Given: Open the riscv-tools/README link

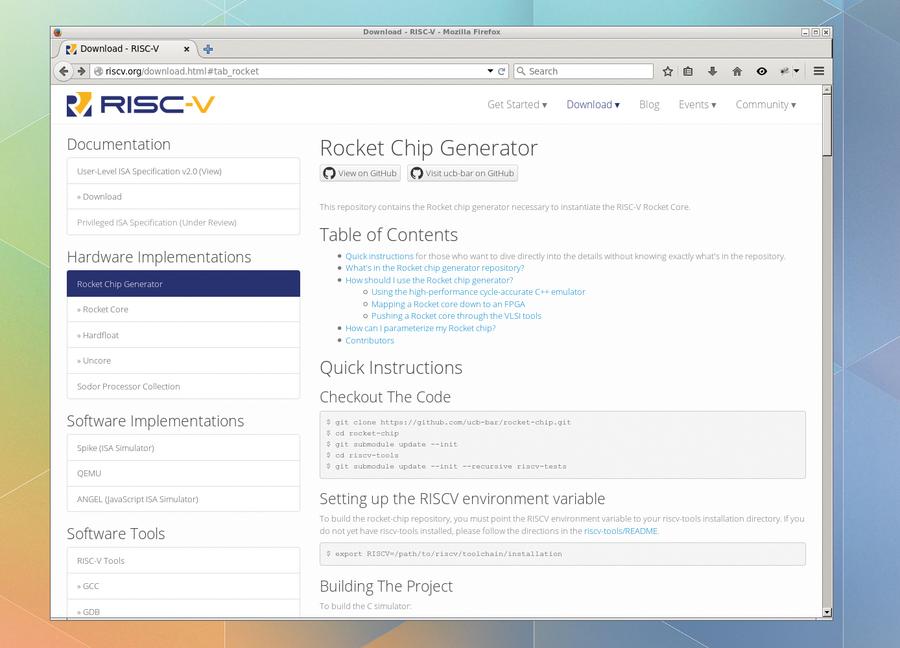Looking at the screenshot, I should pyautogui.click(x=620, y=531).
